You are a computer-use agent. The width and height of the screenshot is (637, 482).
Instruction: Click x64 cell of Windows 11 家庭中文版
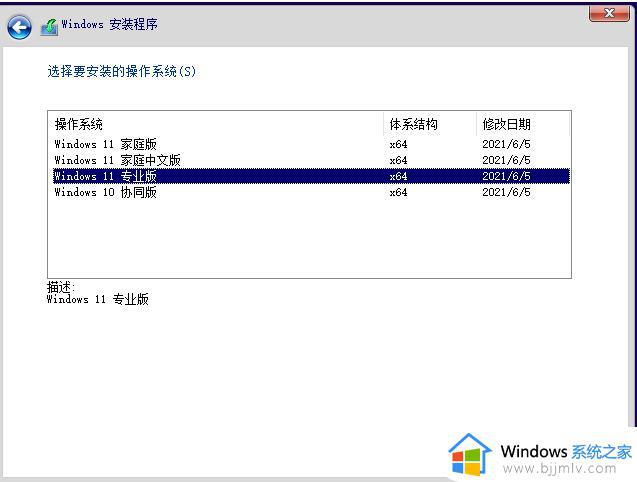coord(398,160)
